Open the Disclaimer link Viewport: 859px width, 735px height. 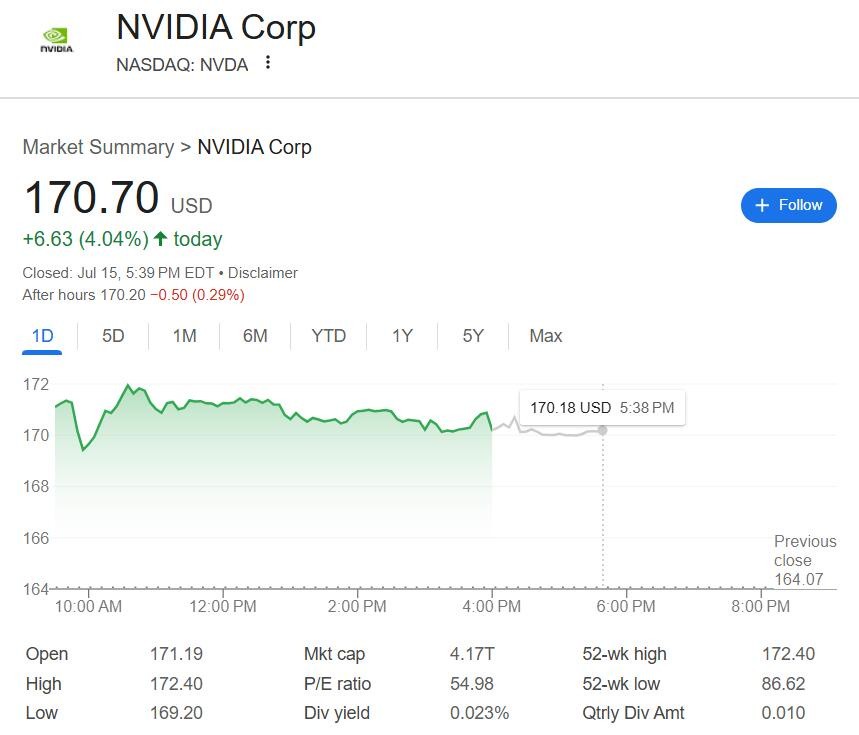263,273
